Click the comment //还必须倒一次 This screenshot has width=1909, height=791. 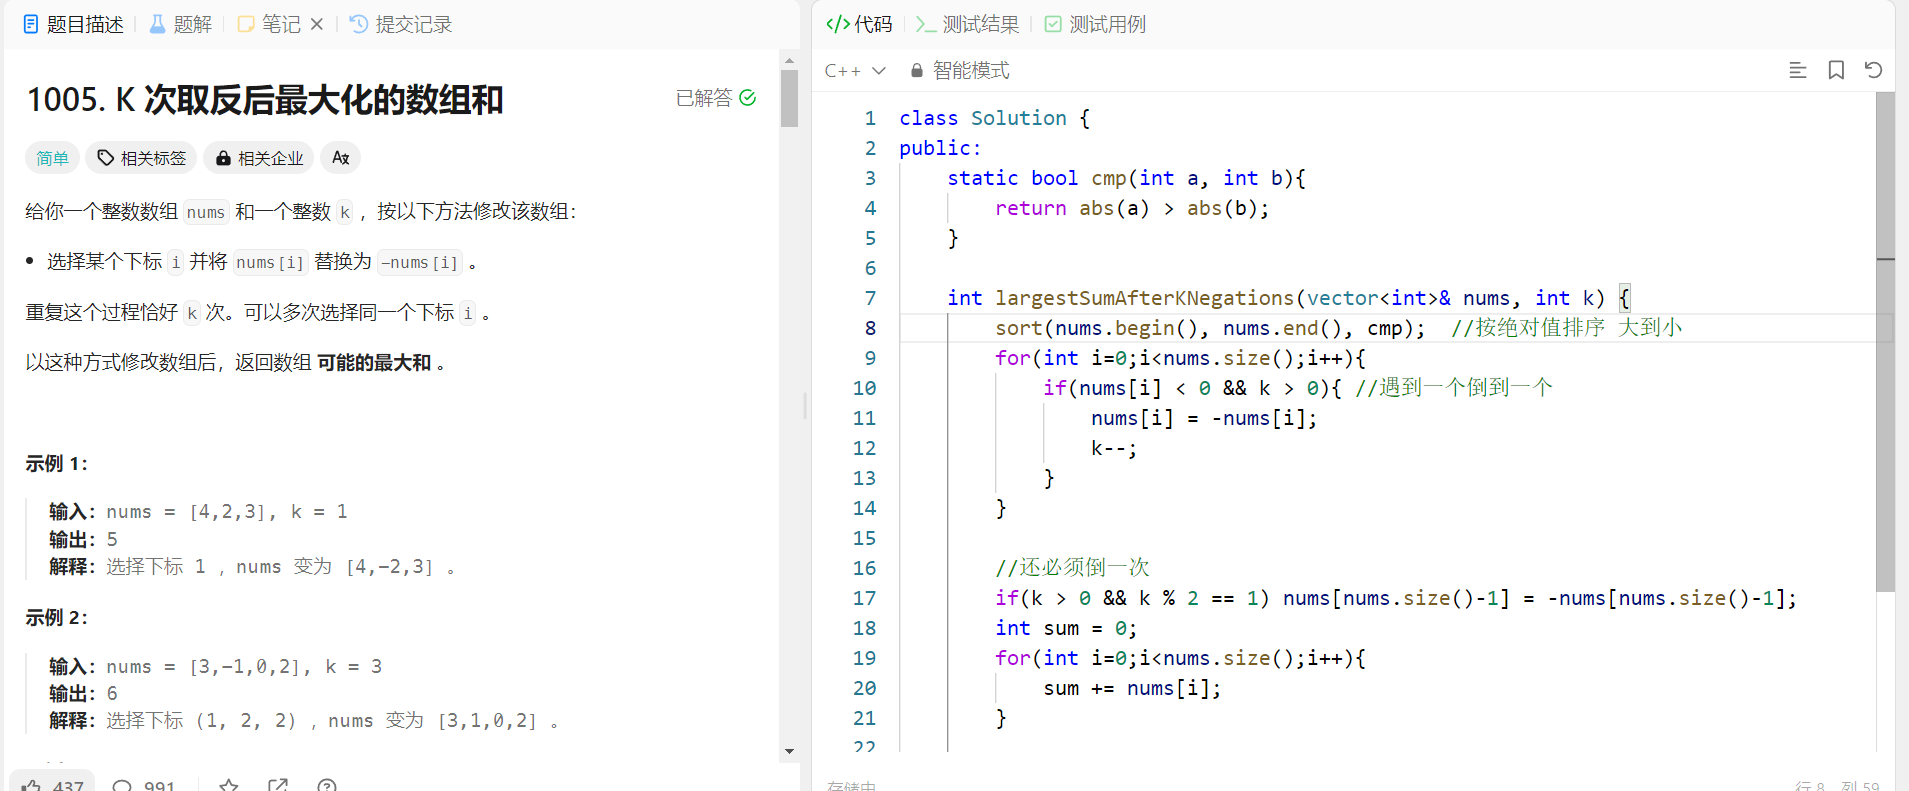(1073, 568)
